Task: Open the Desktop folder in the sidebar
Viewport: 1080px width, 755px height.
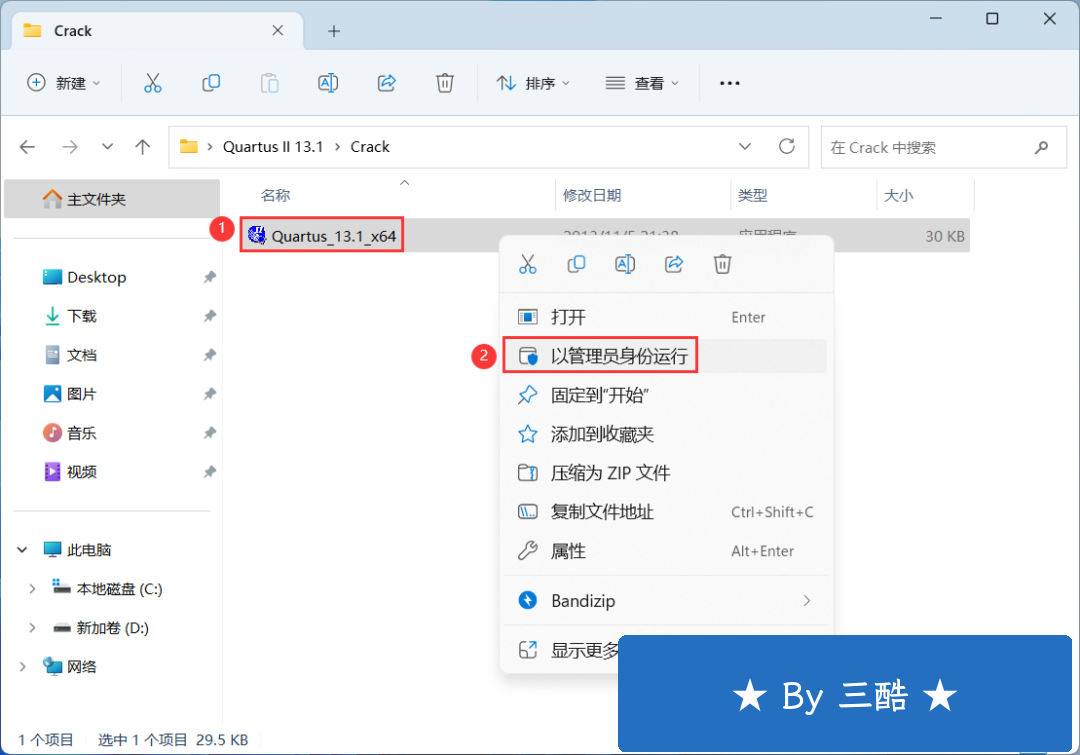Action: click(x=96, y=277)
